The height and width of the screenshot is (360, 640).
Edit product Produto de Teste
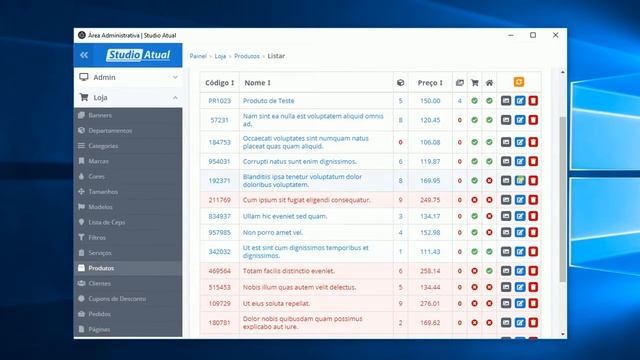520,100
